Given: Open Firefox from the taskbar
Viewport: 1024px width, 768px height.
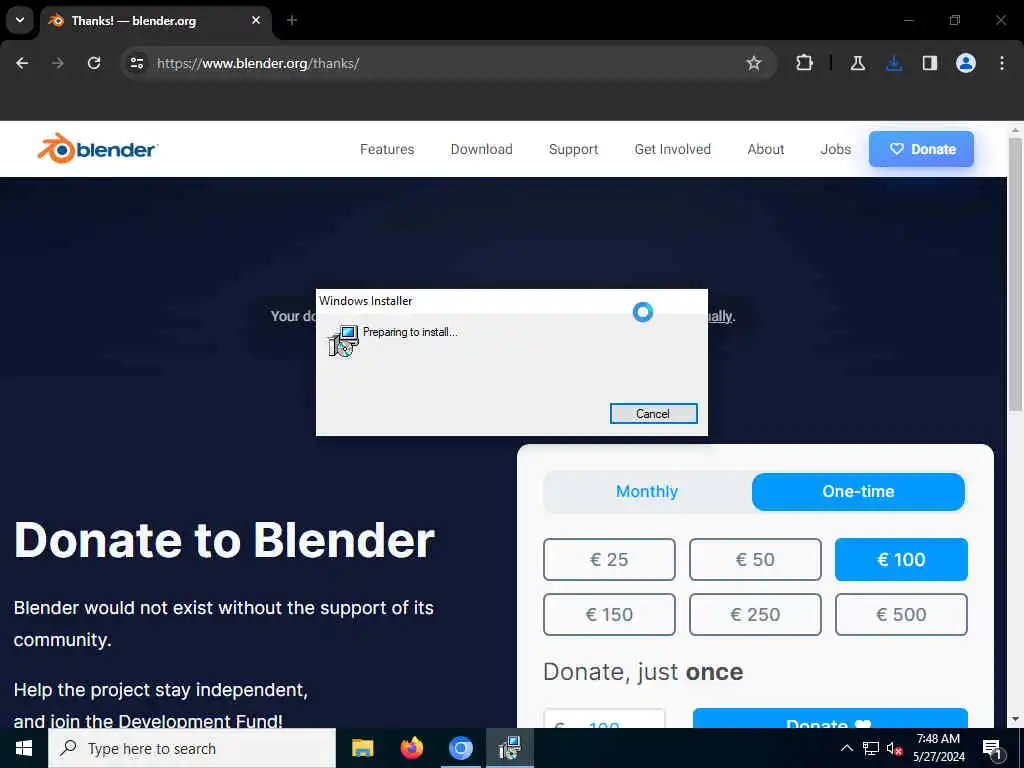Looking at the screenshot, I should [411, 748].
